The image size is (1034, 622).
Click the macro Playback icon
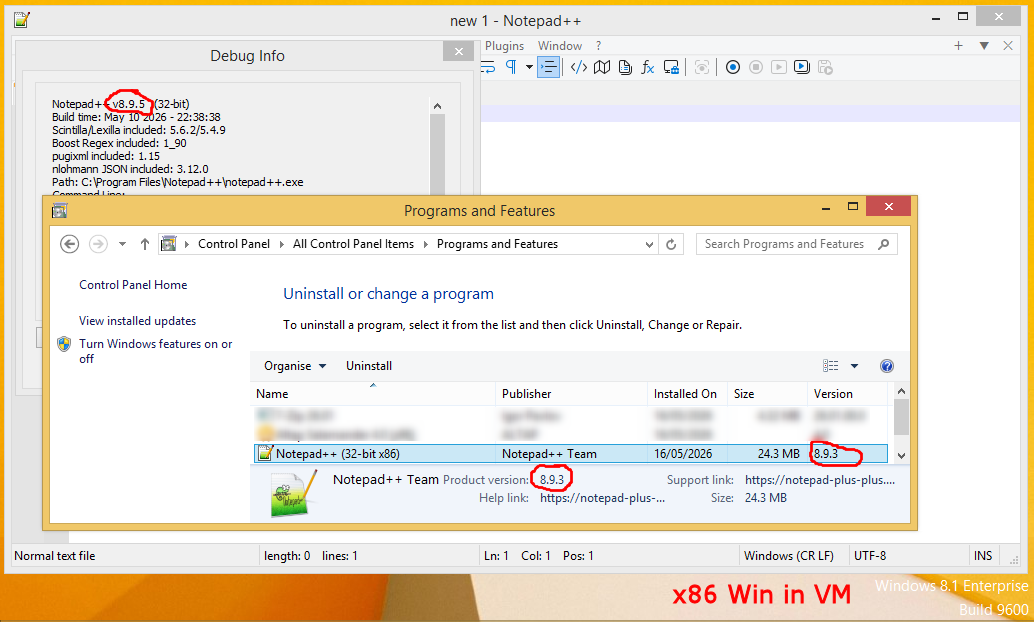coord(779,67)
